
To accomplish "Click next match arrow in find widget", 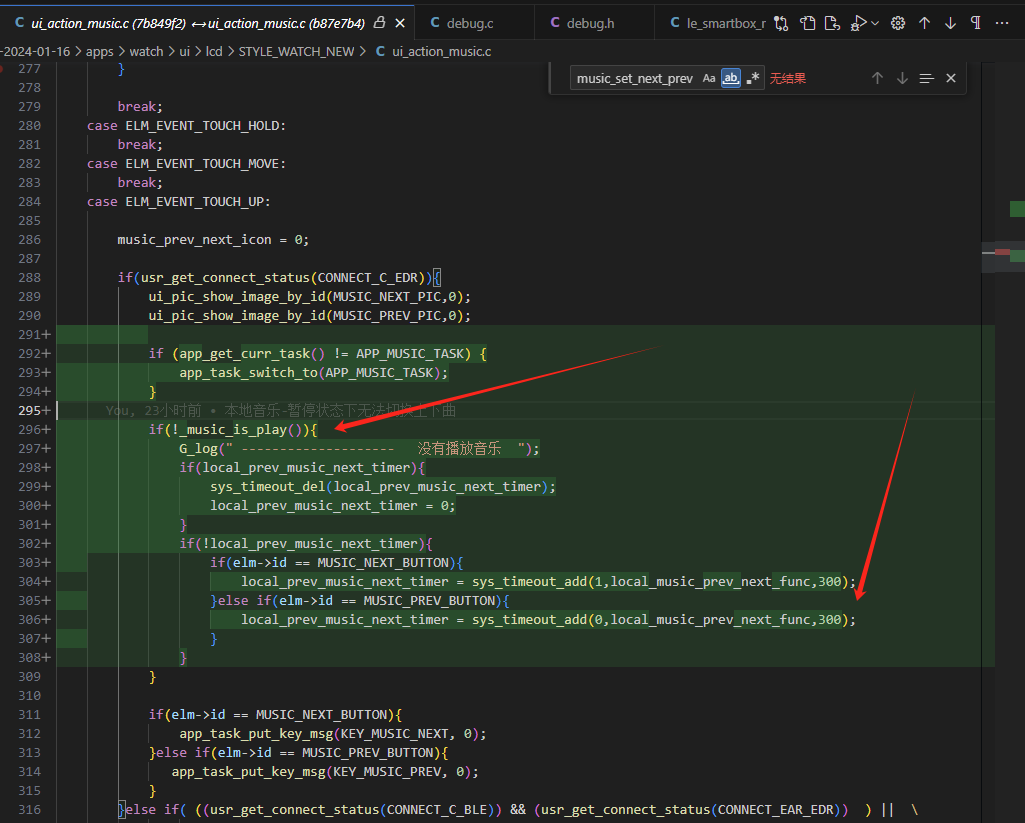I will pos(902,78).
